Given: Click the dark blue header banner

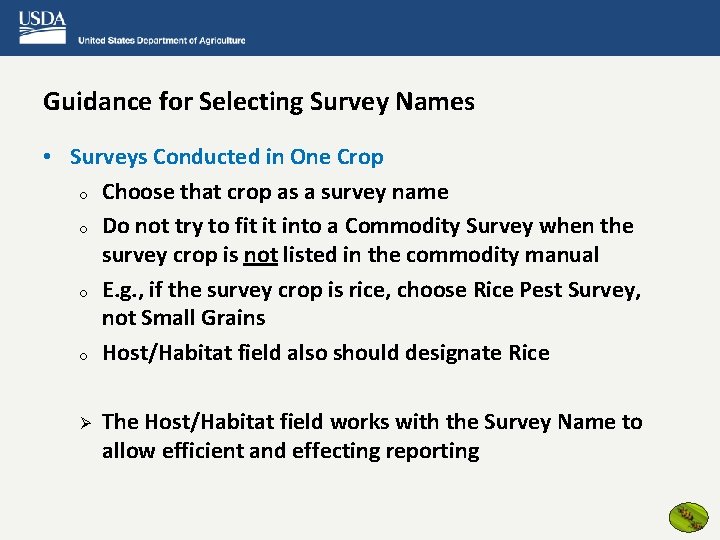Looking at the screenshot, I should click(360, 28).
